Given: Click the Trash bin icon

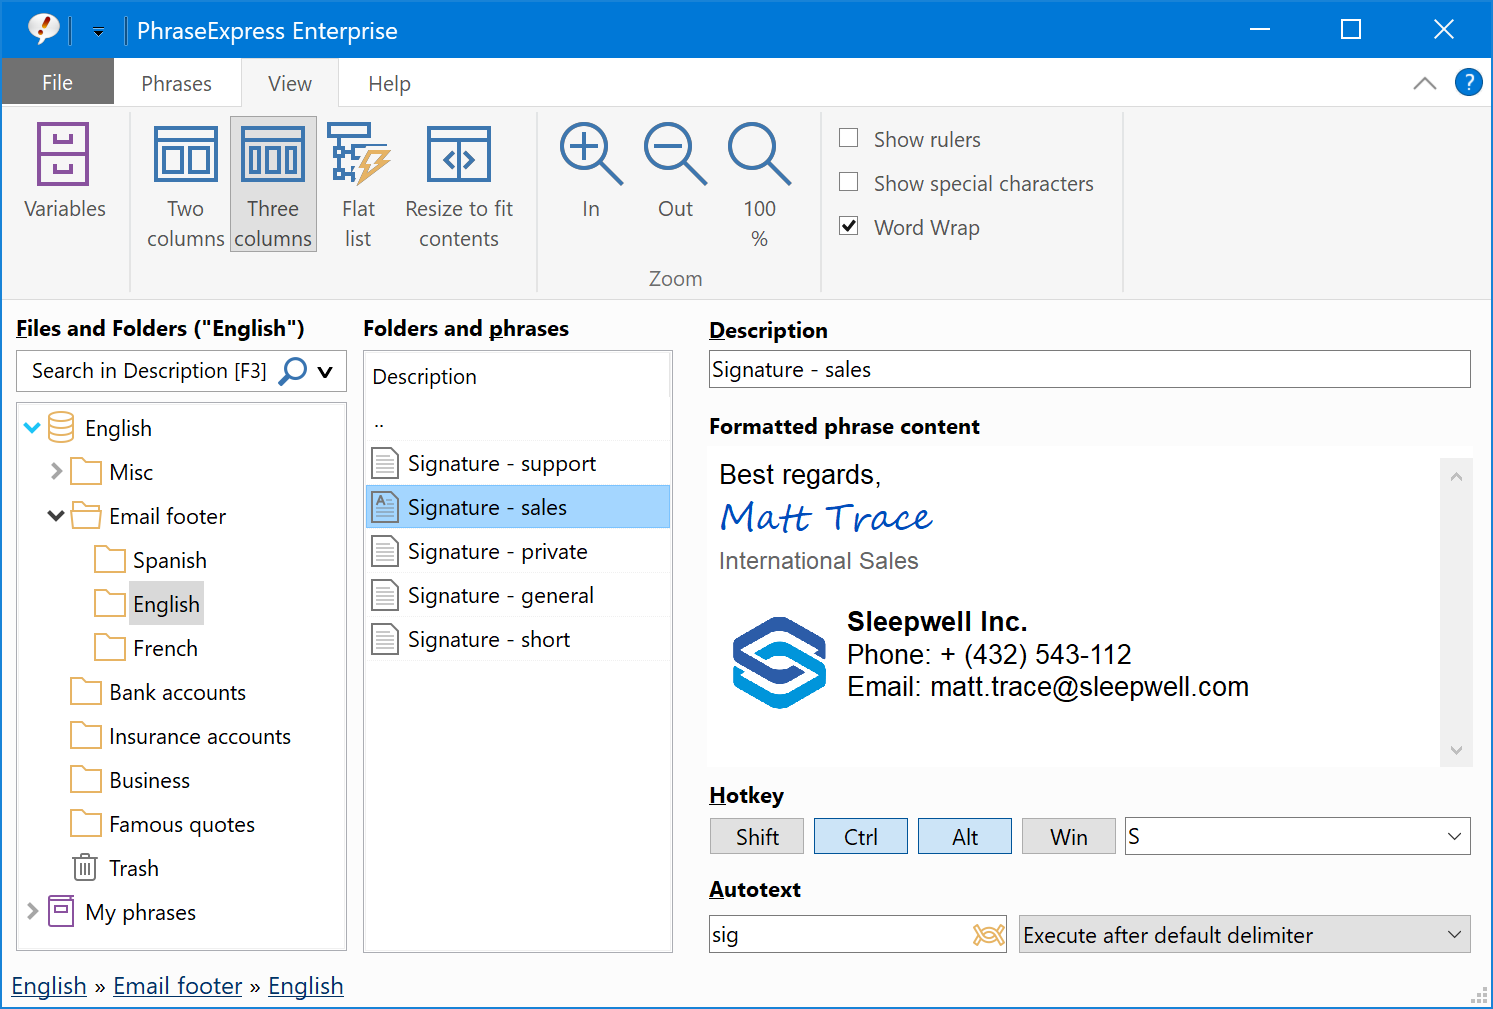Looking at the screenshot, I should 85,867.
